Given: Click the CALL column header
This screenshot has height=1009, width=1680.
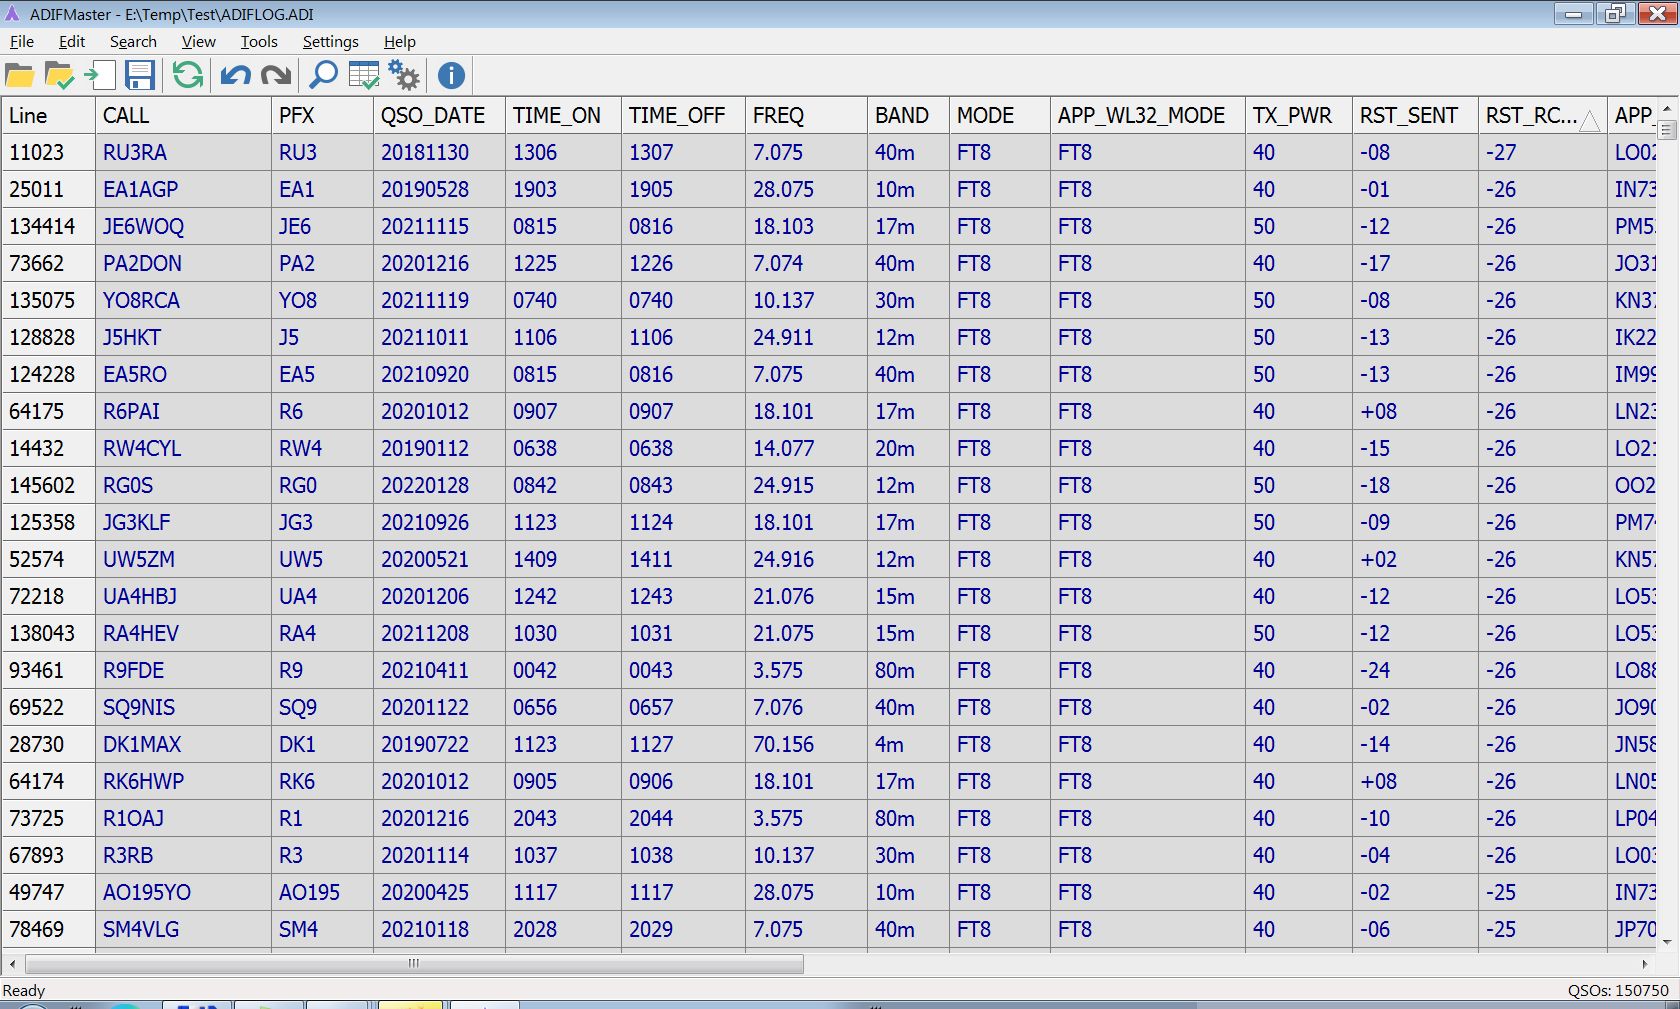Looking at the screenshot, I should 126,116.
